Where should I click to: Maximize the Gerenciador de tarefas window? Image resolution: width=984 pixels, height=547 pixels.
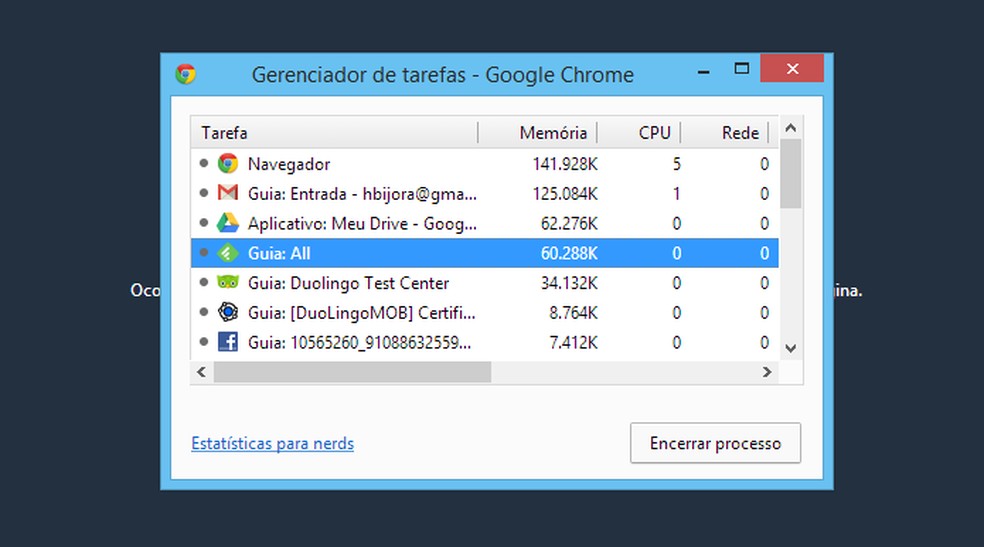[742, 68]
